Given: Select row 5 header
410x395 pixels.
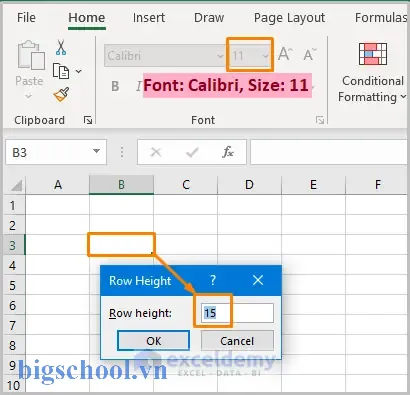Looking at the screenshot, I should (x=13, y=285).
